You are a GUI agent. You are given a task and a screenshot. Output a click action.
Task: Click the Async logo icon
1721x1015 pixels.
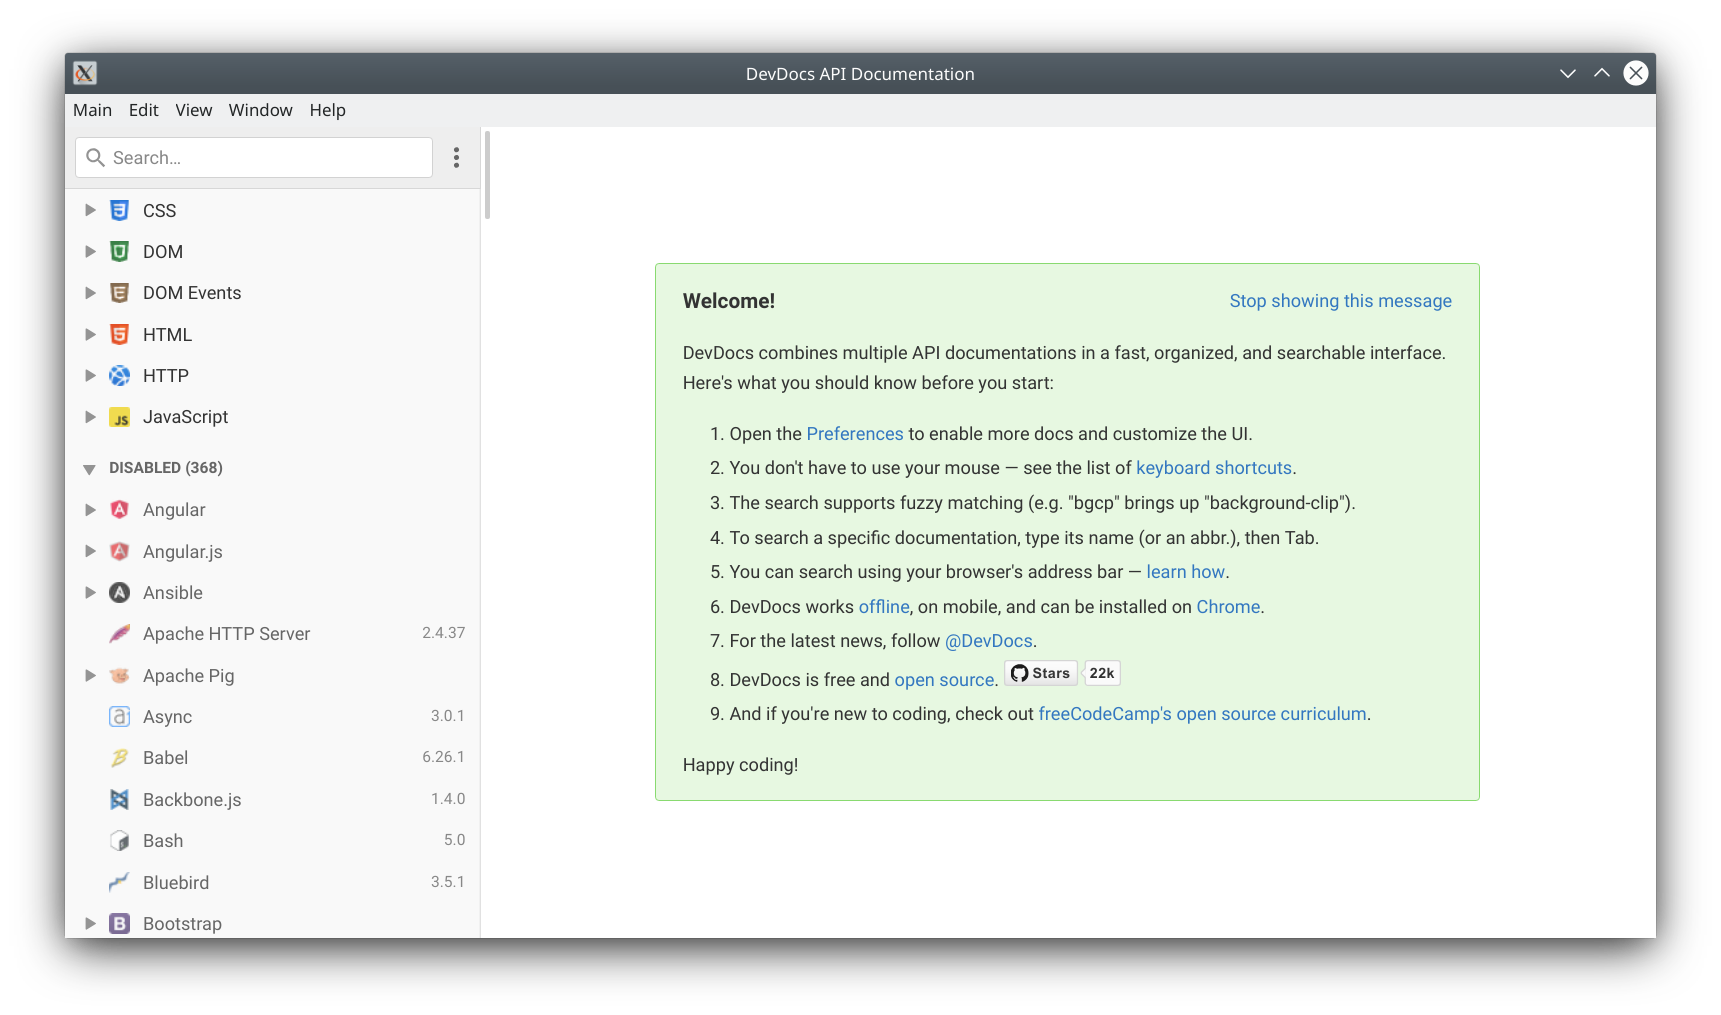(119, 716)
